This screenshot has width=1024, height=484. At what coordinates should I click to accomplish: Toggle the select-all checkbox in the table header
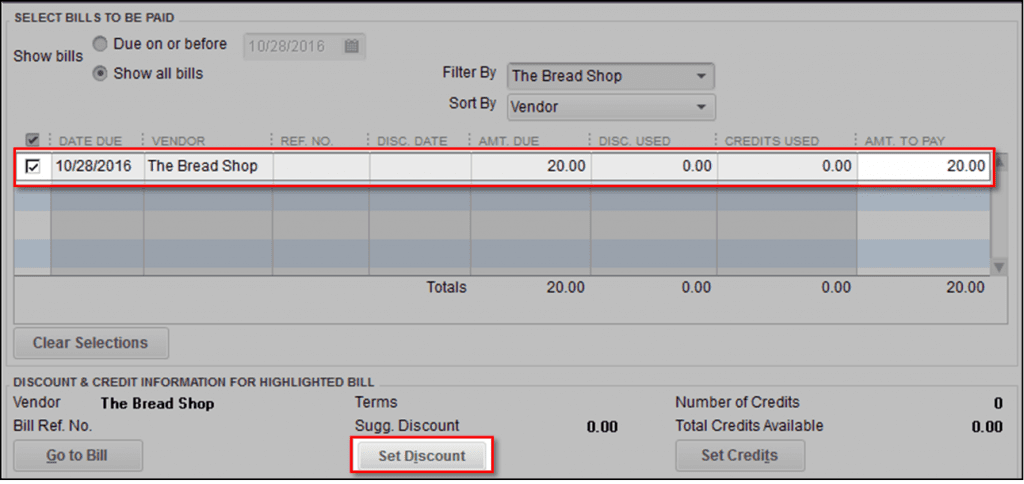(x=32, y=140)
